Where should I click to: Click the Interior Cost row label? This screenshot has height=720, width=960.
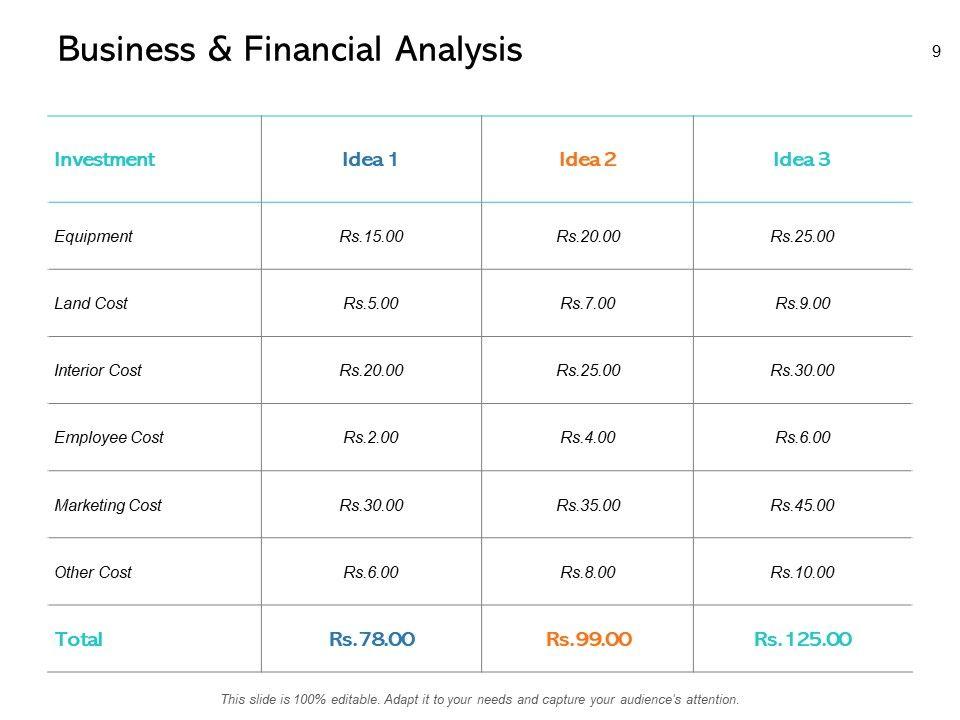[98, 370]
